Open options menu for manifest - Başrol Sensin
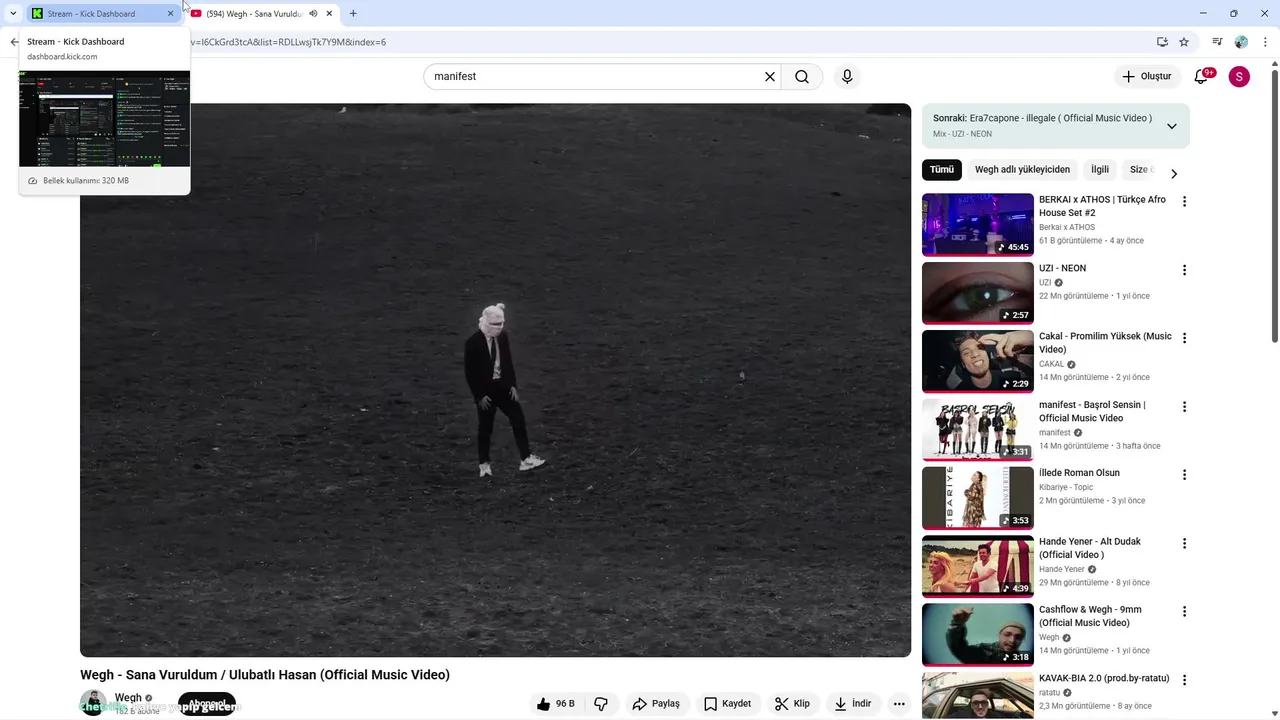 pyautogui.click(x=1184, y=407)
